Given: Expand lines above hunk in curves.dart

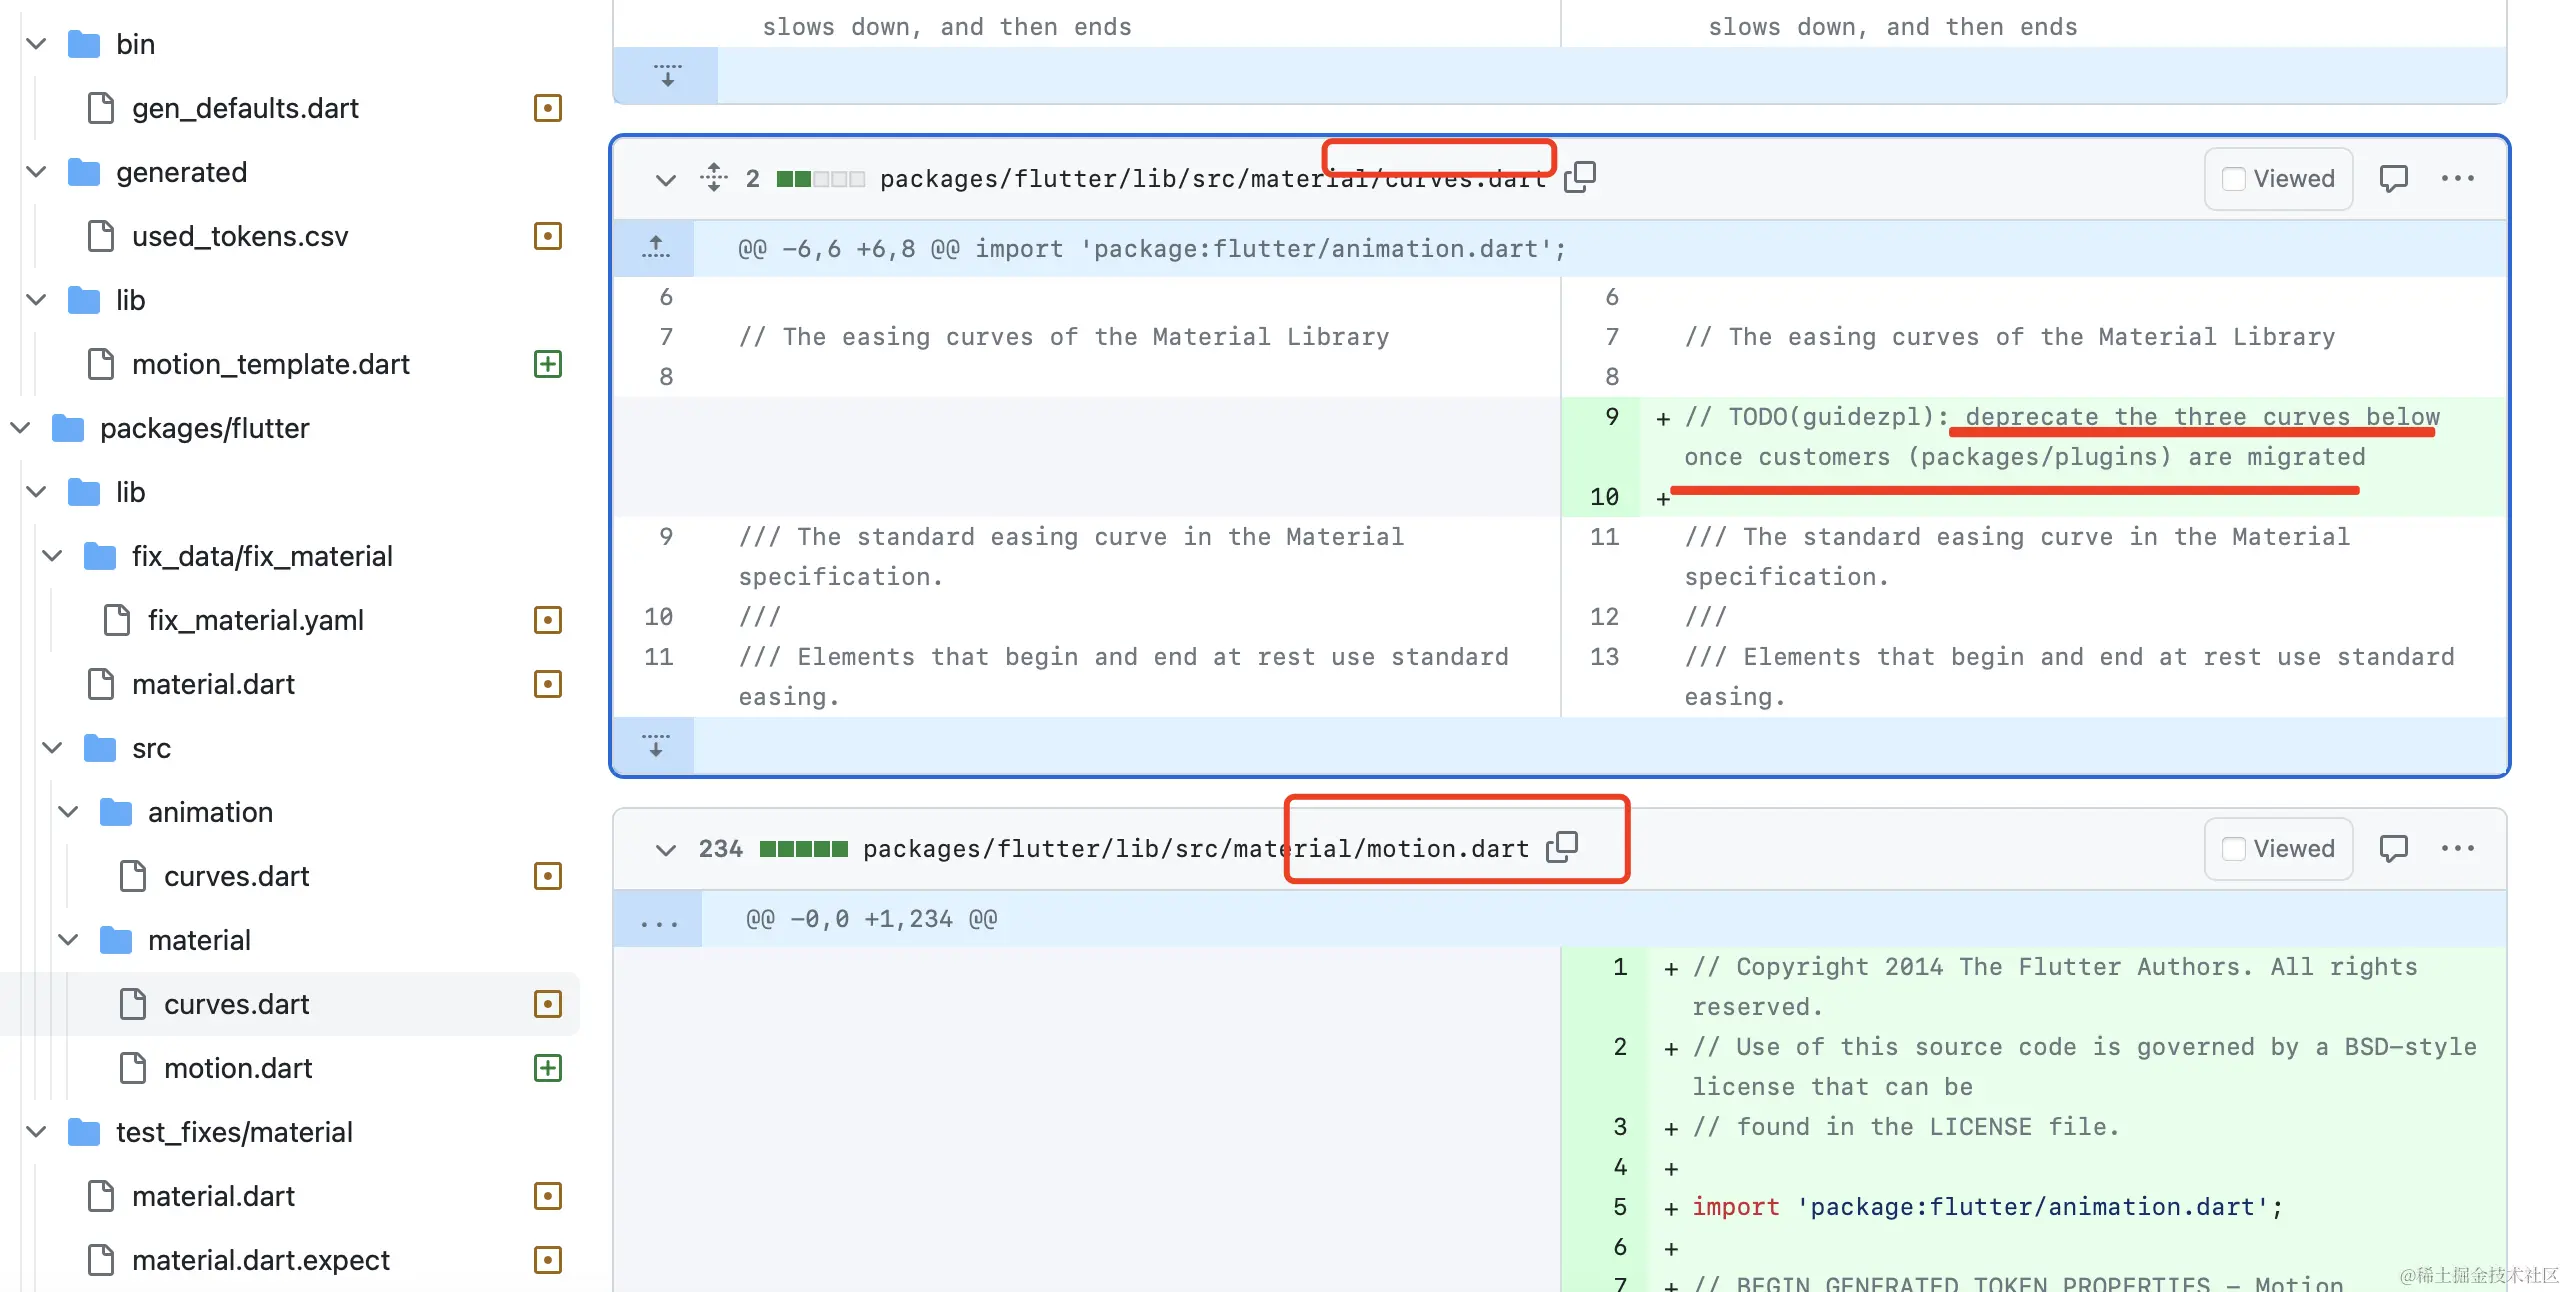Looking at the screenshot, I should pos(656,247).
